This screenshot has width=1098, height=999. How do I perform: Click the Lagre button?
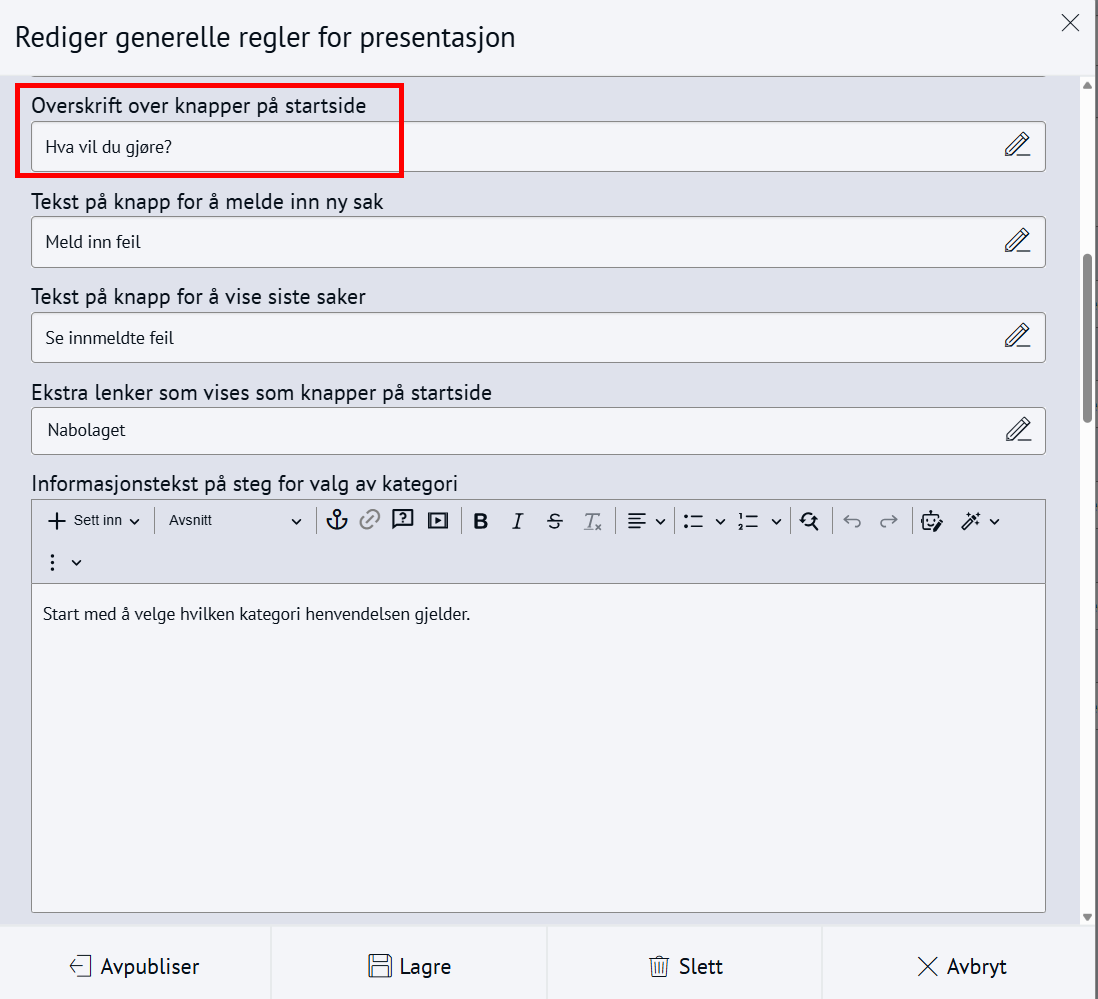410,967
